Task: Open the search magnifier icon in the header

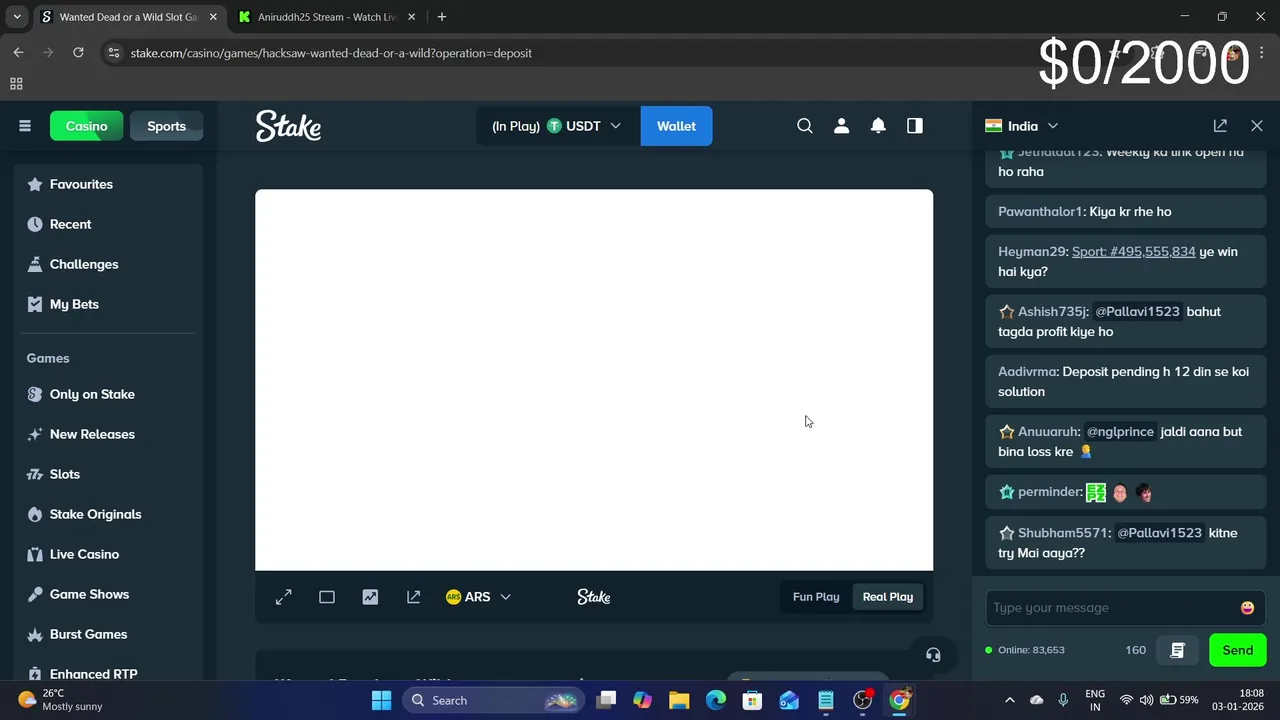Action: (805, 126)
